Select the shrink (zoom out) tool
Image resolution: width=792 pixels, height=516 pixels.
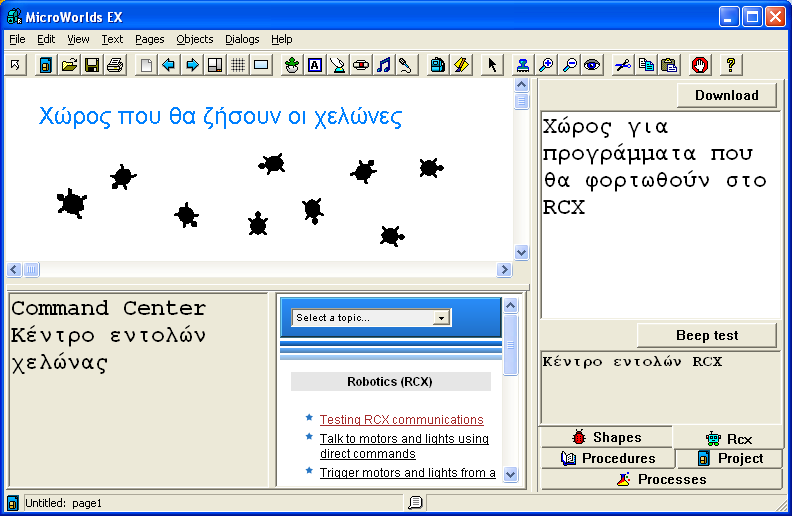coord(569,65)
